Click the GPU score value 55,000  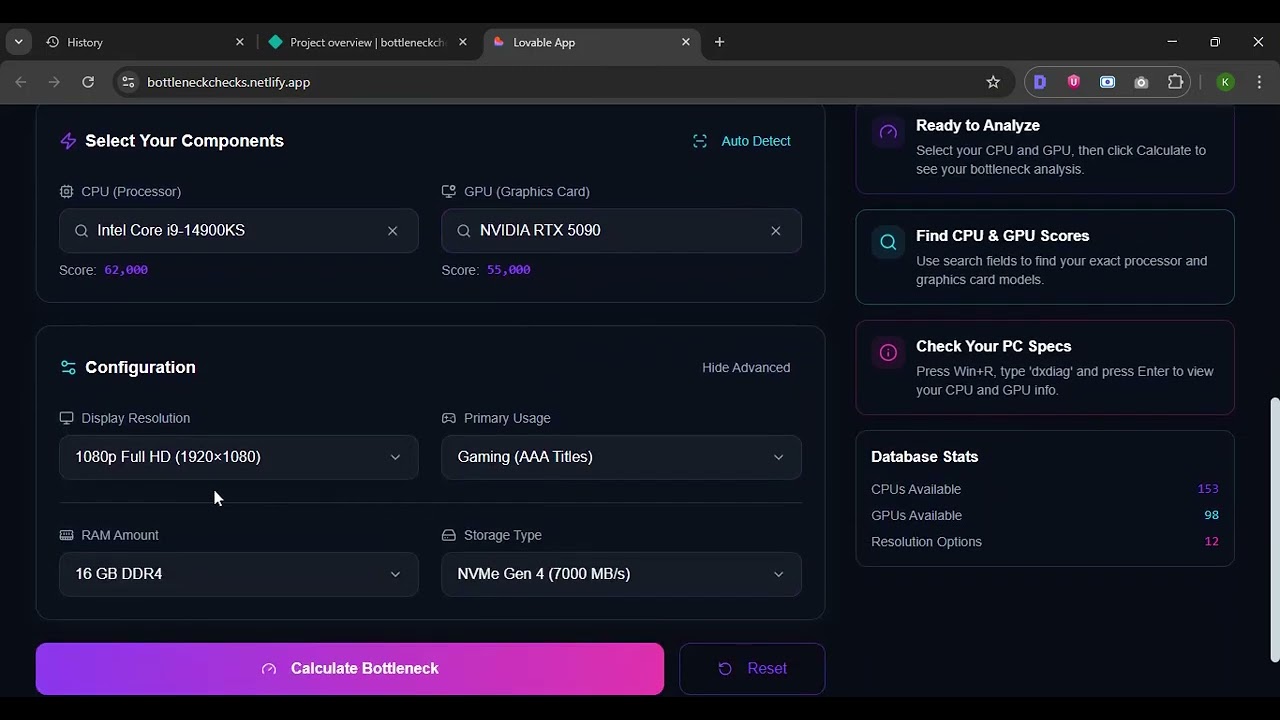509,270
